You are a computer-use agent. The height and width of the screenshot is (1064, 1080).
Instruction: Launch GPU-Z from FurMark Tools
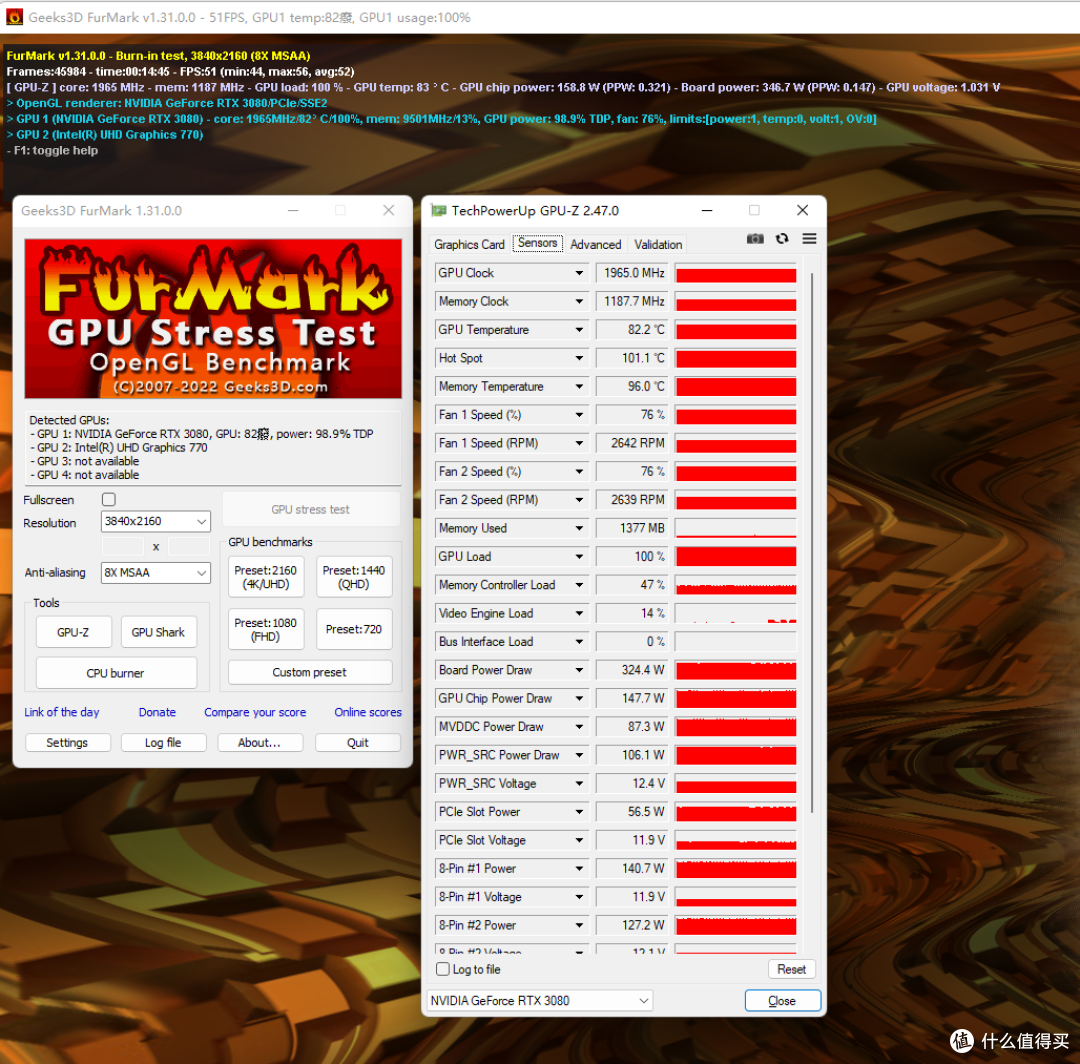73,632
